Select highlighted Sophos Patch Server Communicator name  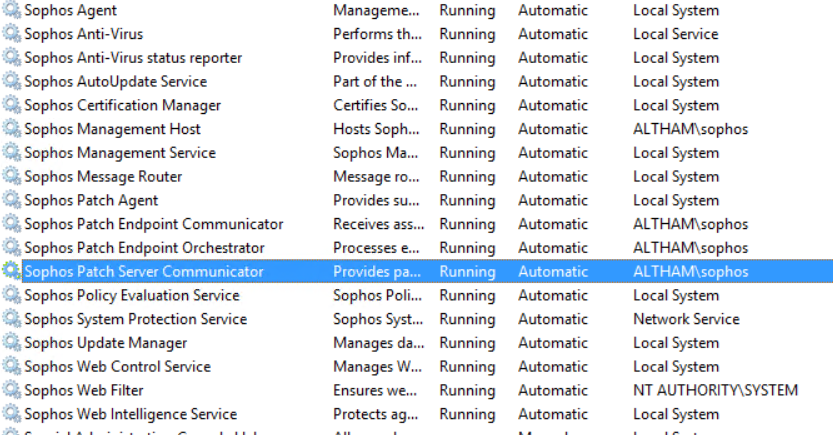coord(143,271)
